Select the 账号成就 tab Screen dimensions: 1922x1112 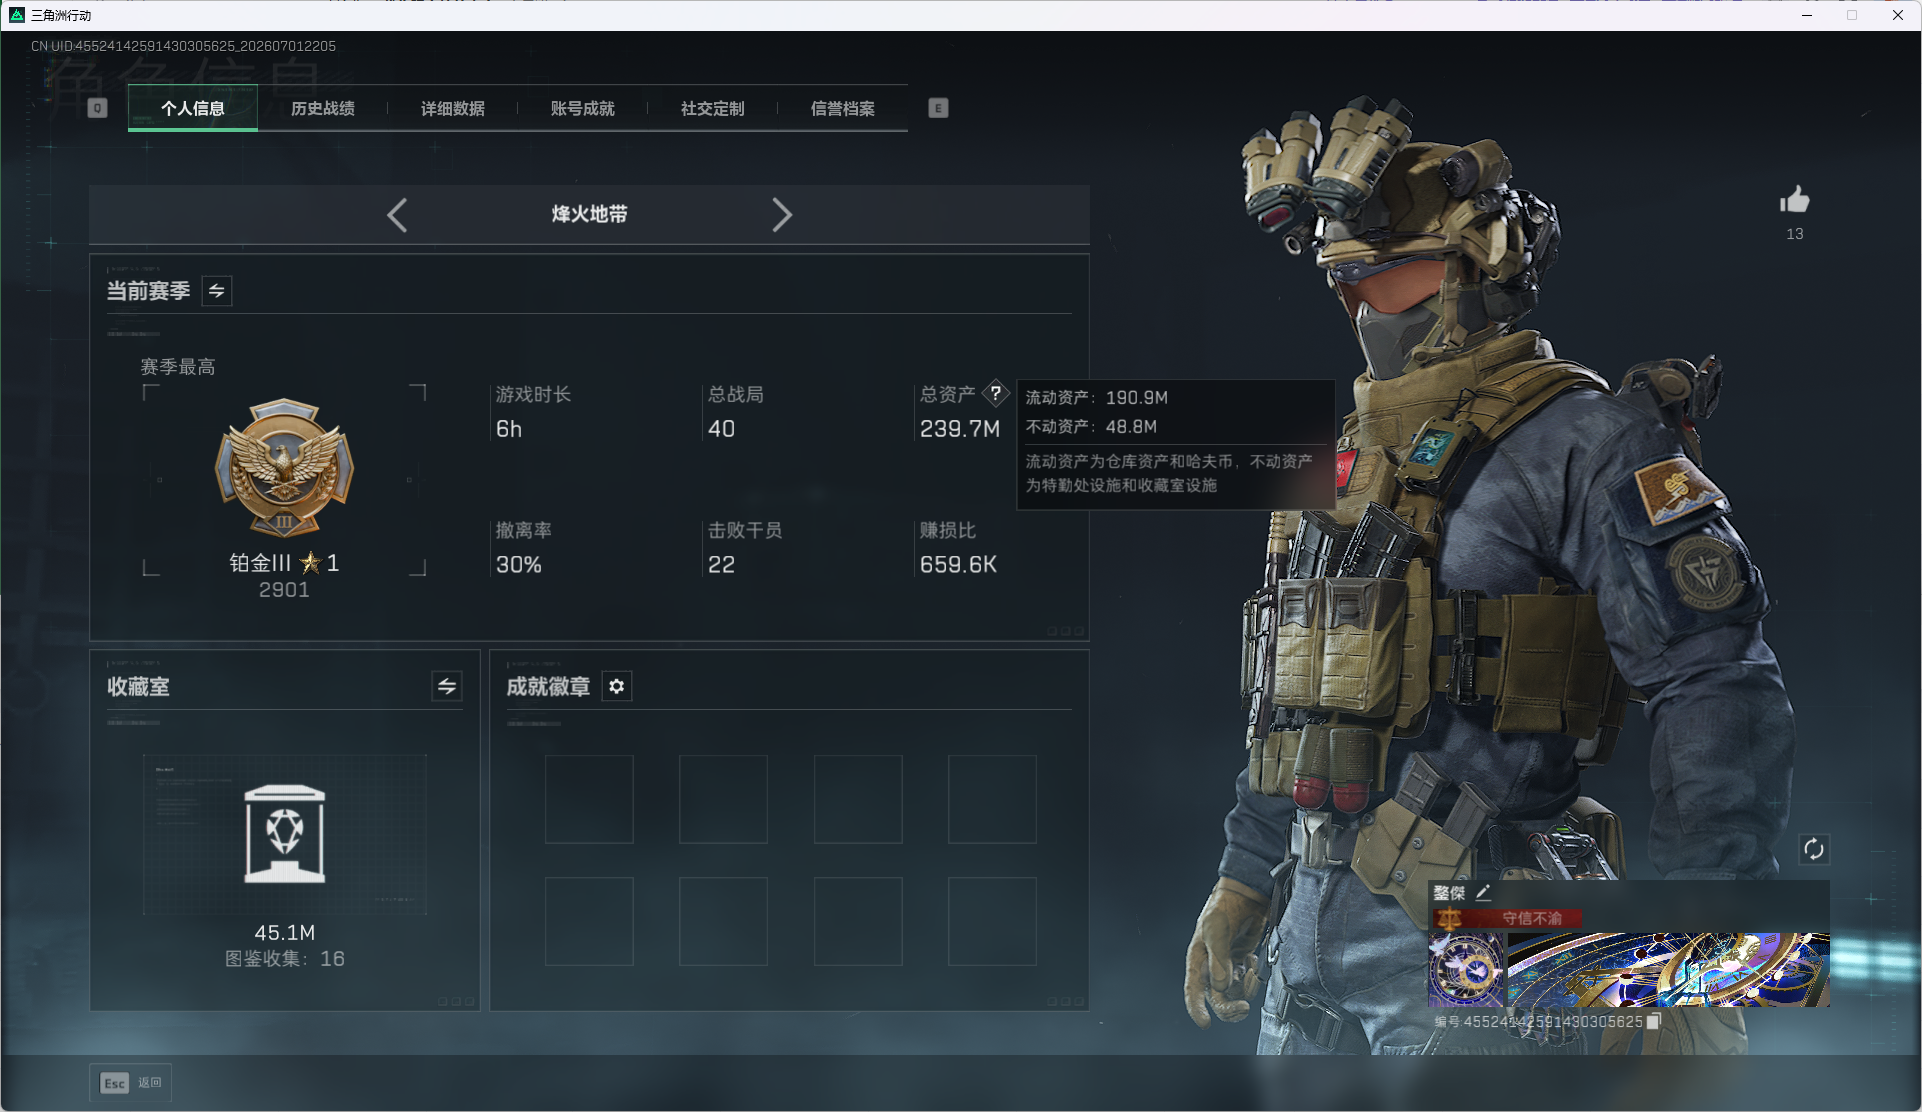(x=582, y=108)
